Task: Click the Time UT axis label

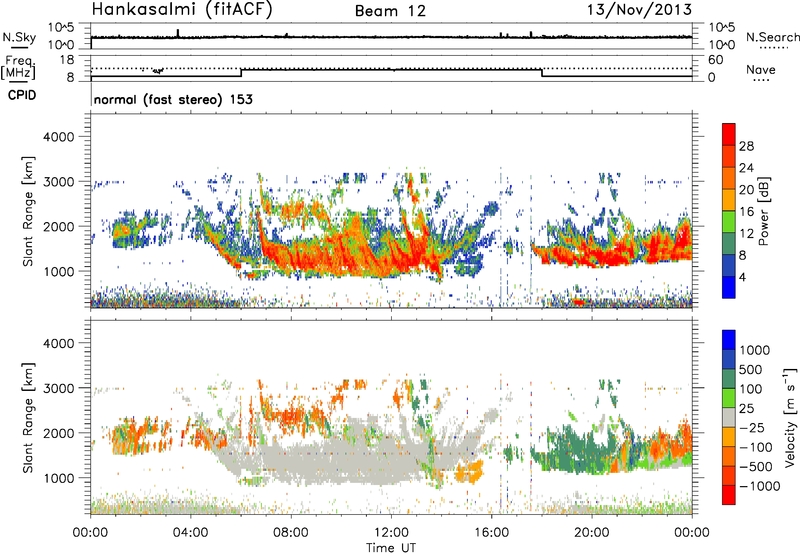Action: (391, 548)
